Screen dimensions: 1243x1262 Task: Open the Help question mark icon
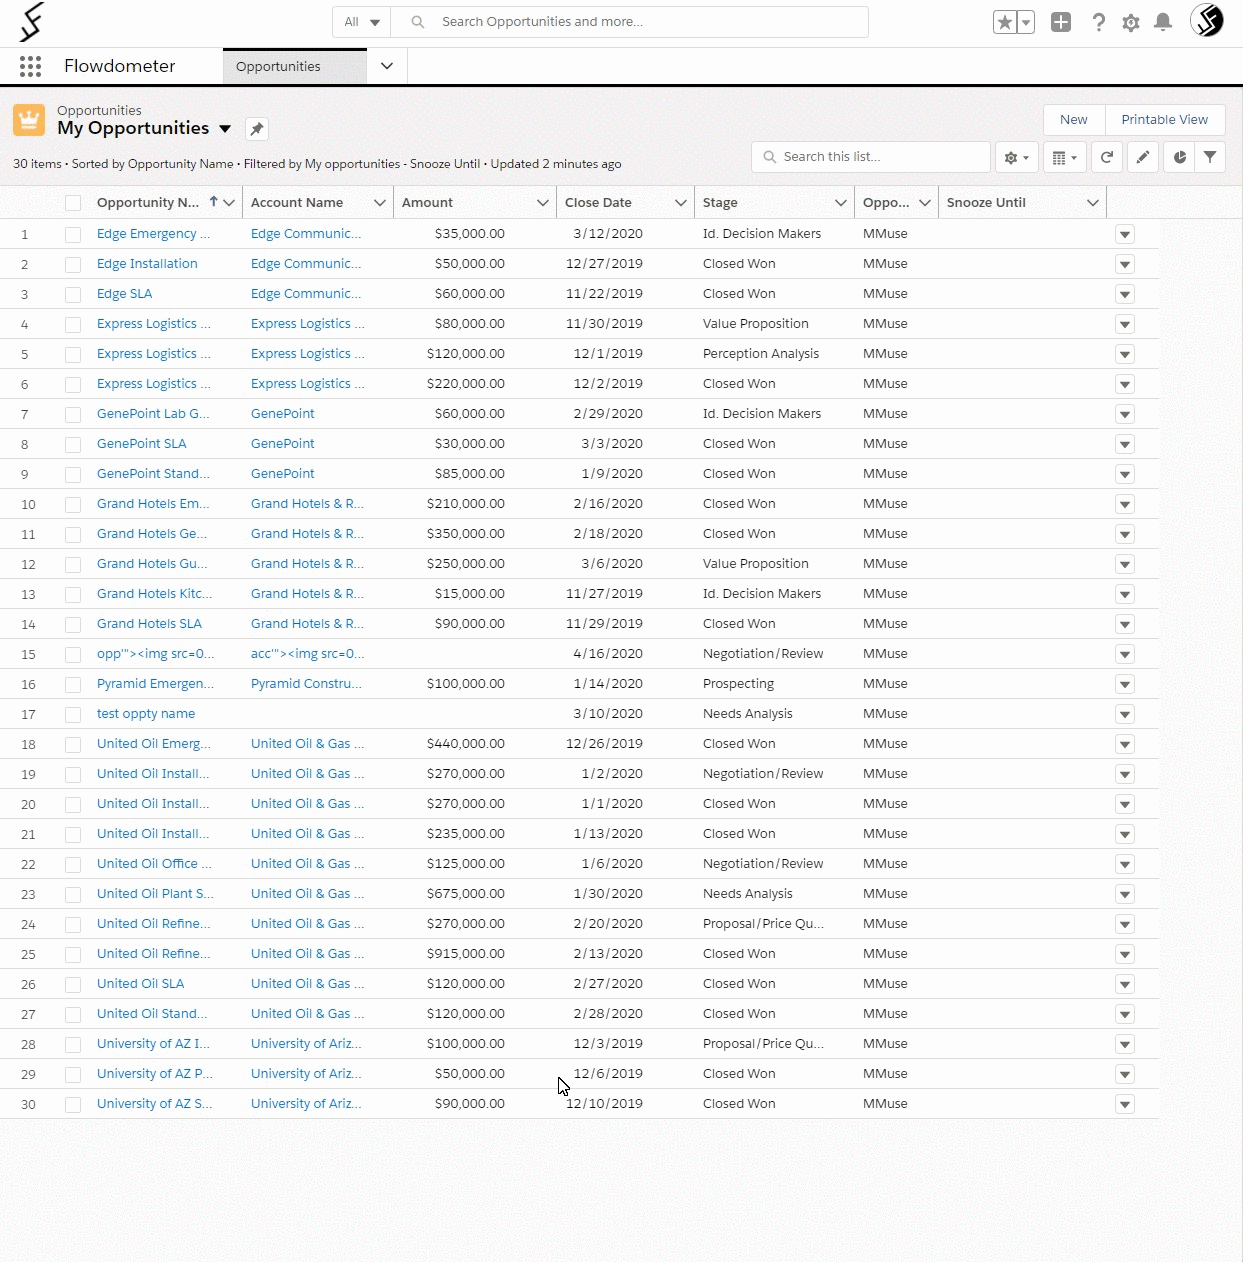[x=1098, y=22]
